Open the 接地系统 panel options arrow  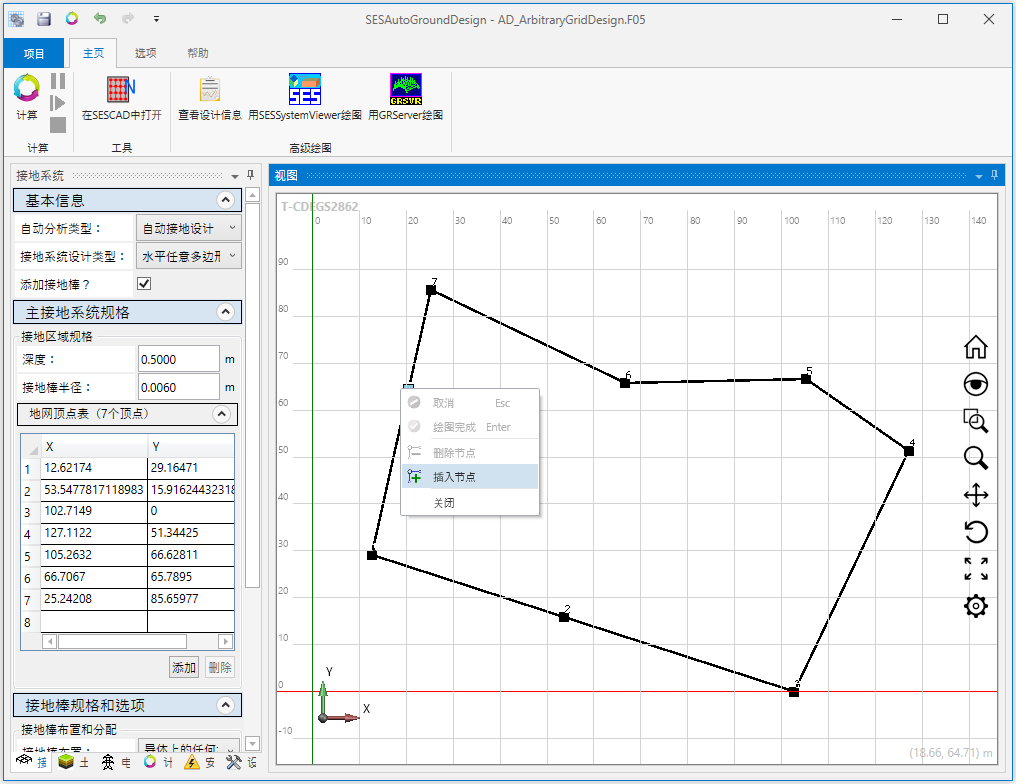[x=235, y=176]
